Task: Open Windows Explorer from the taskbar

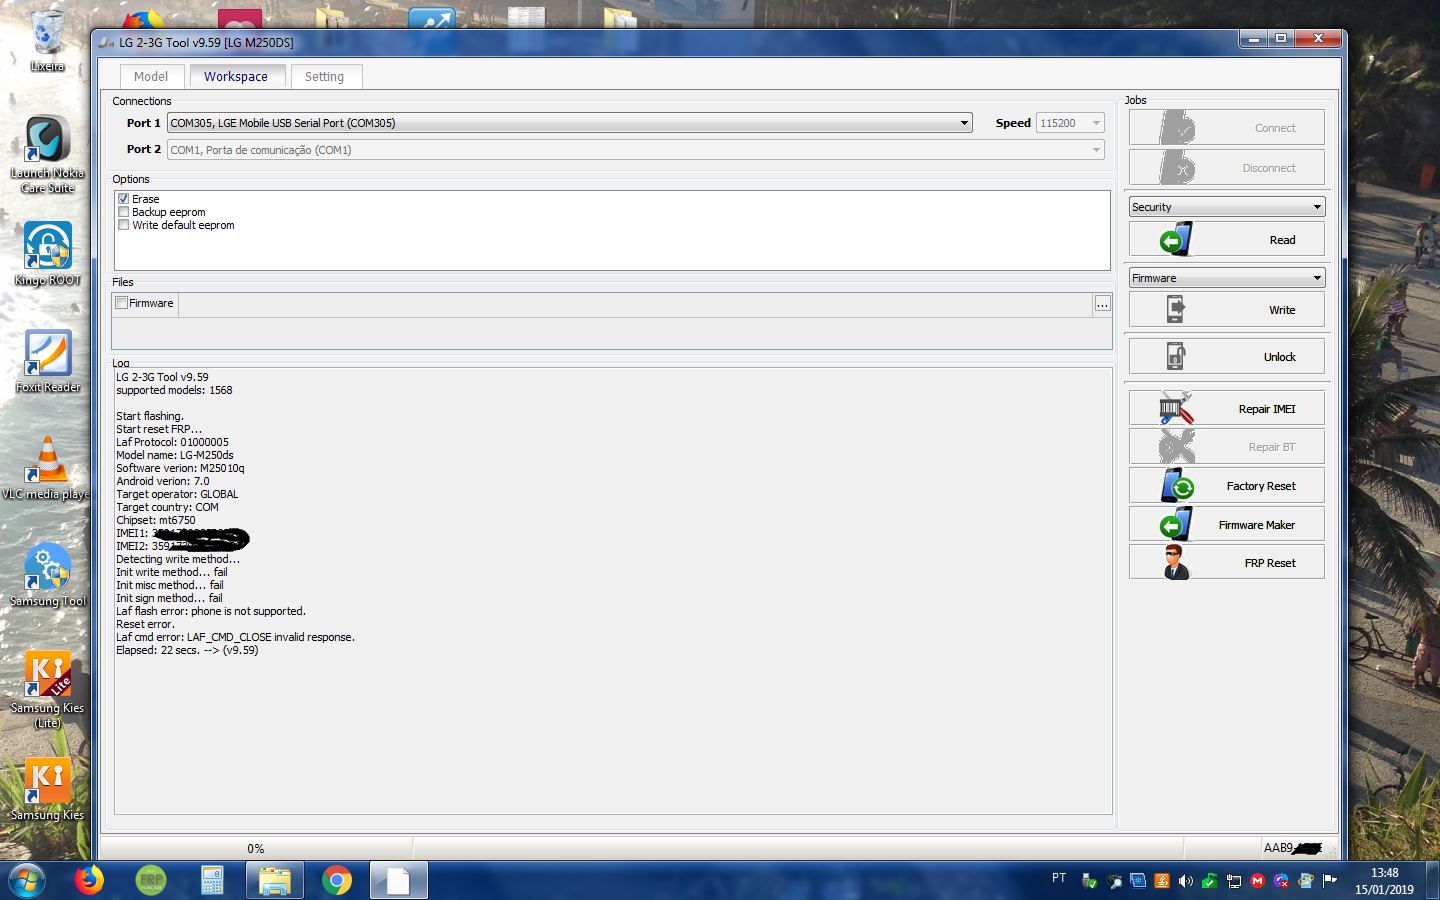Action: click(274, 881)
